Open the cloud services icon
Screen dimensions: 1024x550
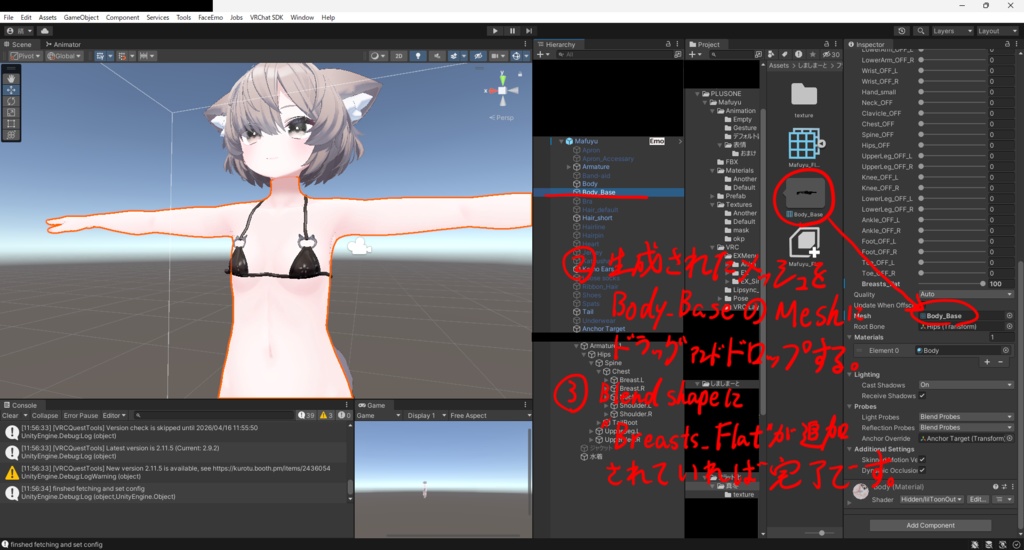click(44, 31)
